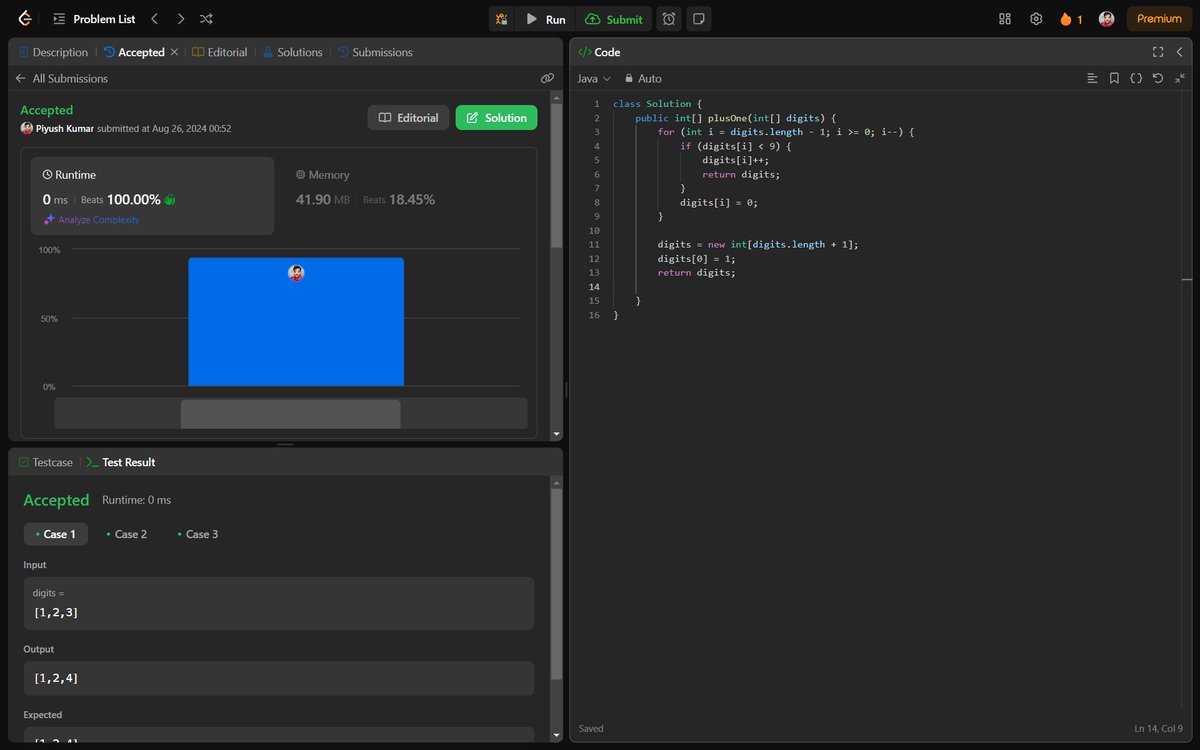Click the Saved status text
The width and height of the screenshot is (1200, 750).
(x=591, y=728)
